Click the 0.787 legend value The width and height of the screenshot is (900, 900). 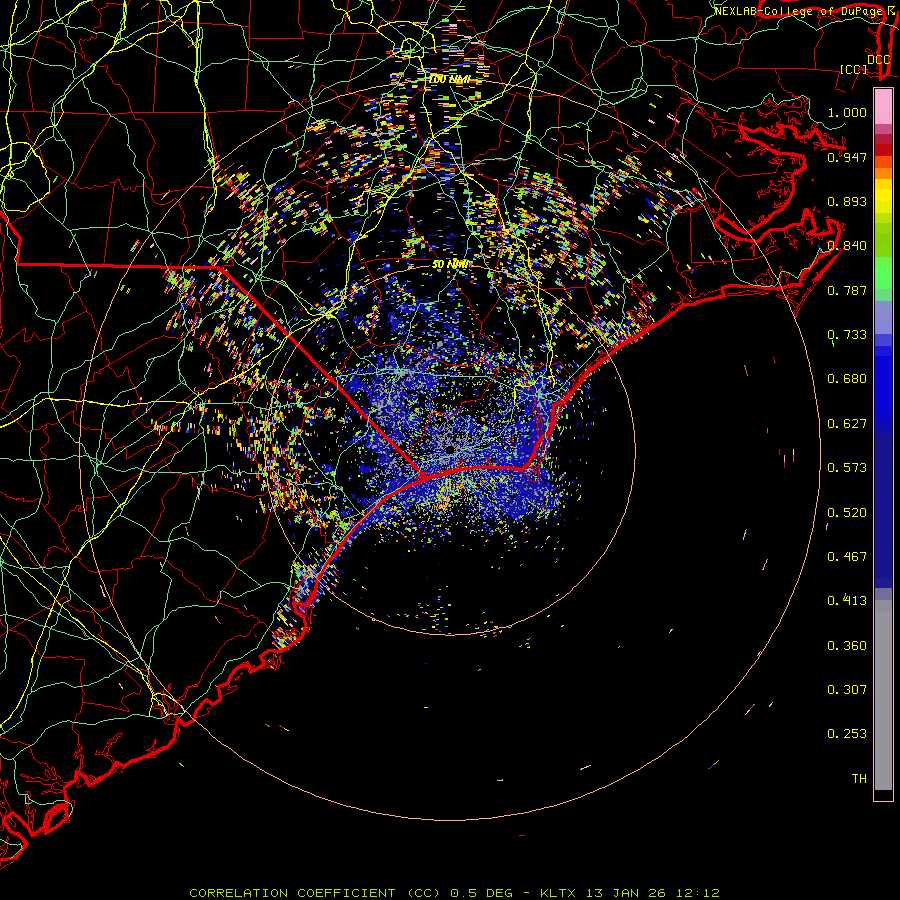[847, 290]
